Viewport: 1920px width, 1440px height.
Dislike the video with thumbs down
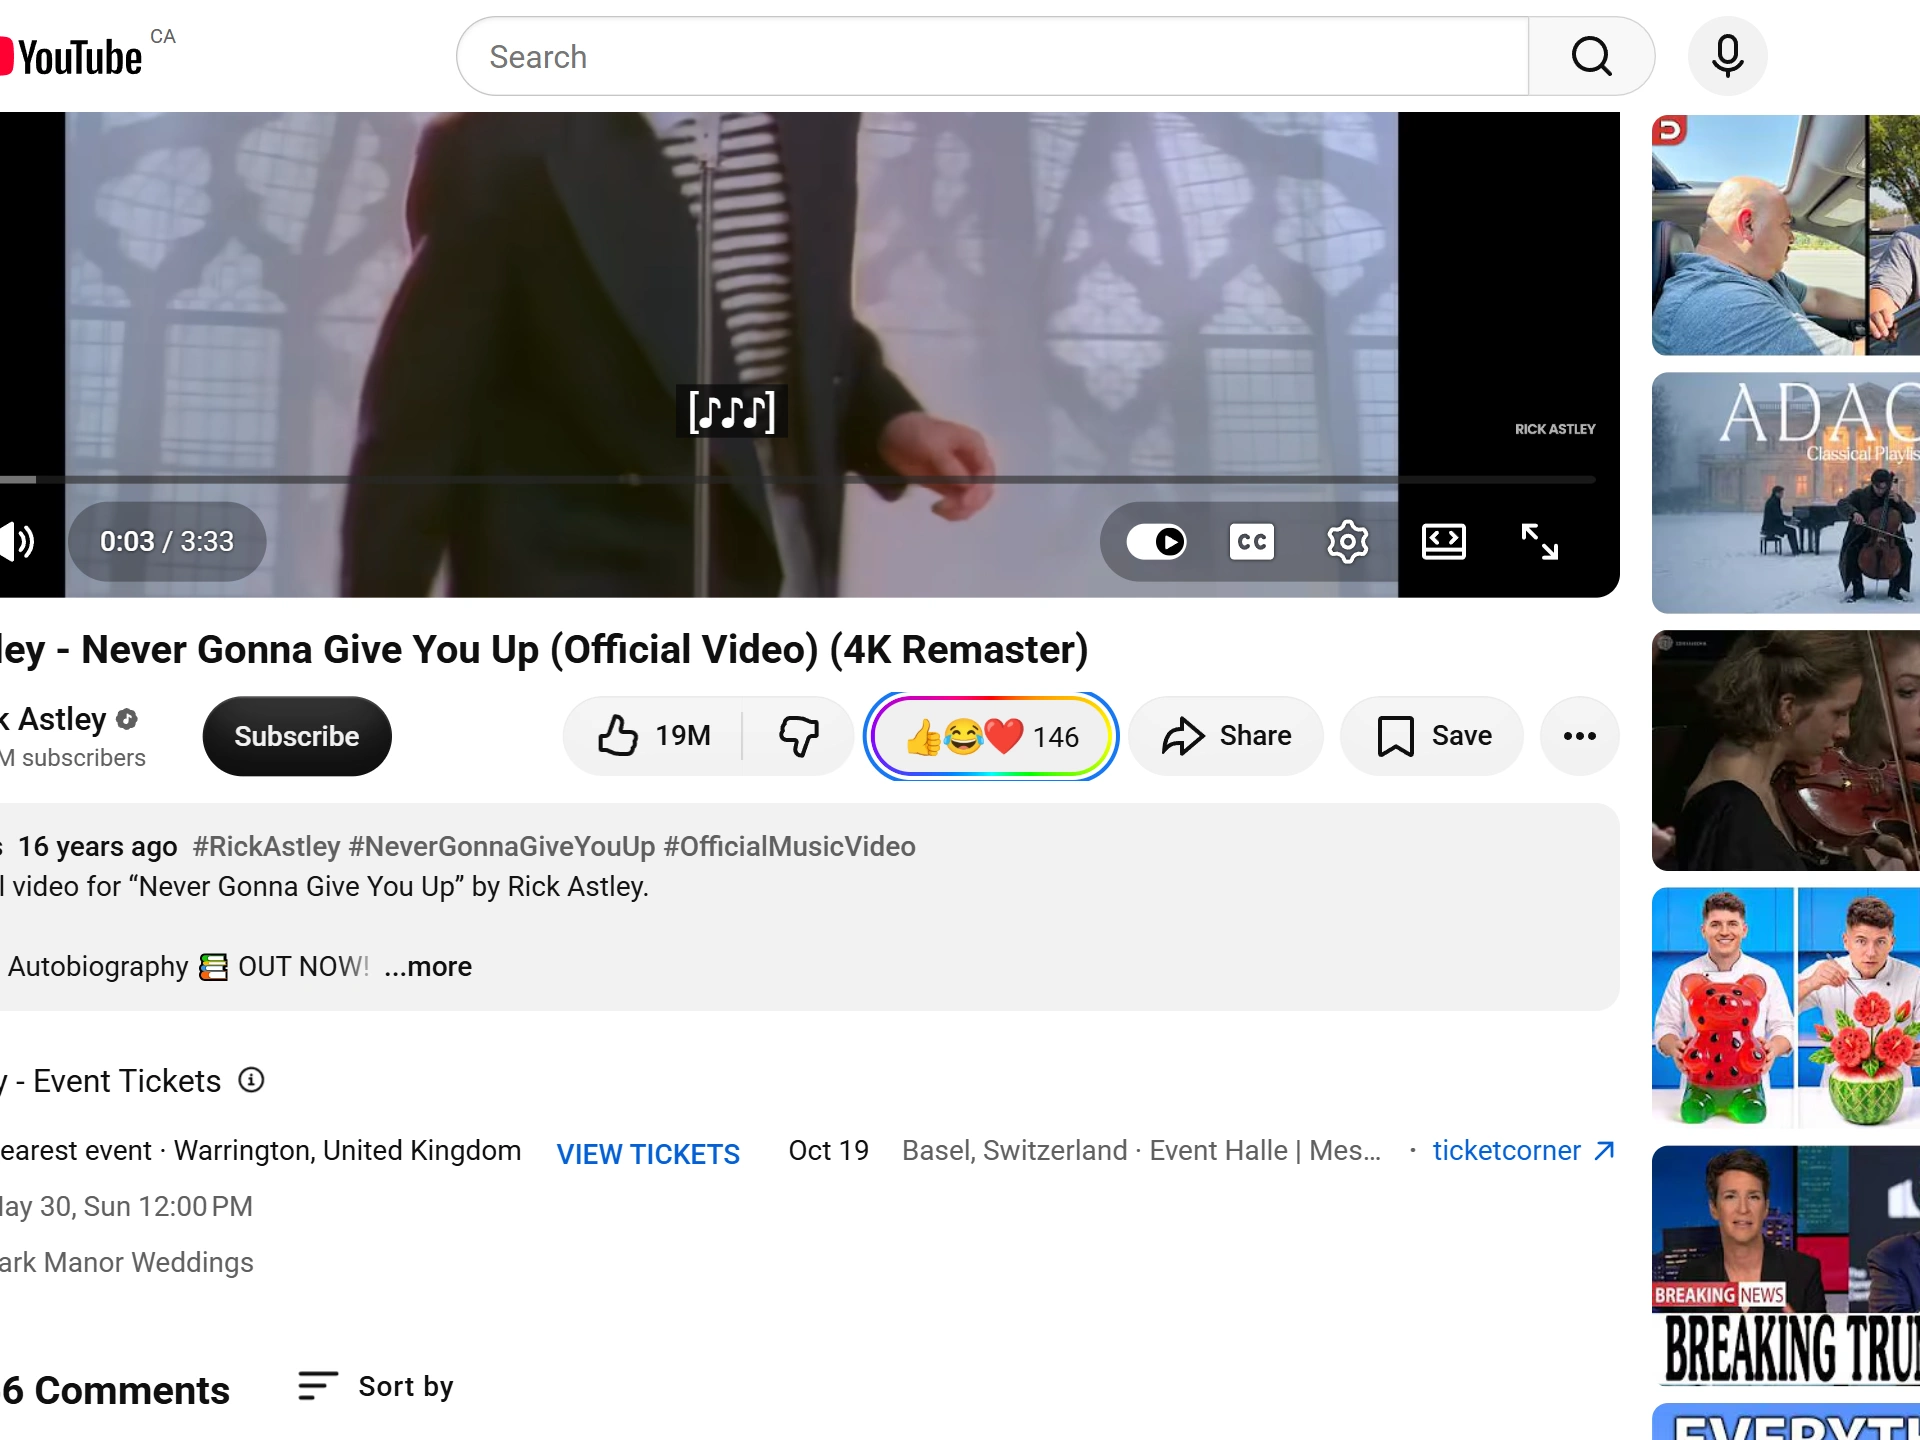pyautogui.click(x=798, y=736)
